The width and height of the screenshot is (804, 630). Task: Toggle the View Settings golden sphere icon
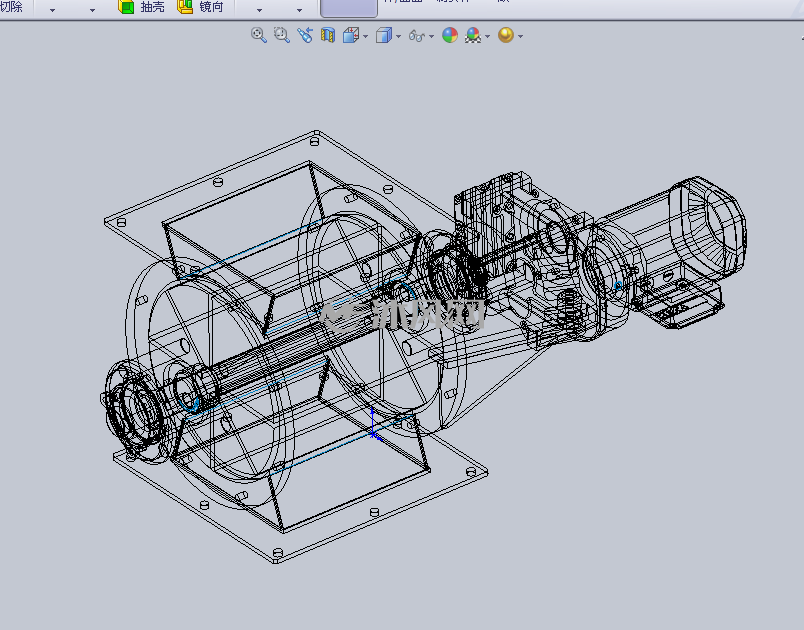[506, 35]
